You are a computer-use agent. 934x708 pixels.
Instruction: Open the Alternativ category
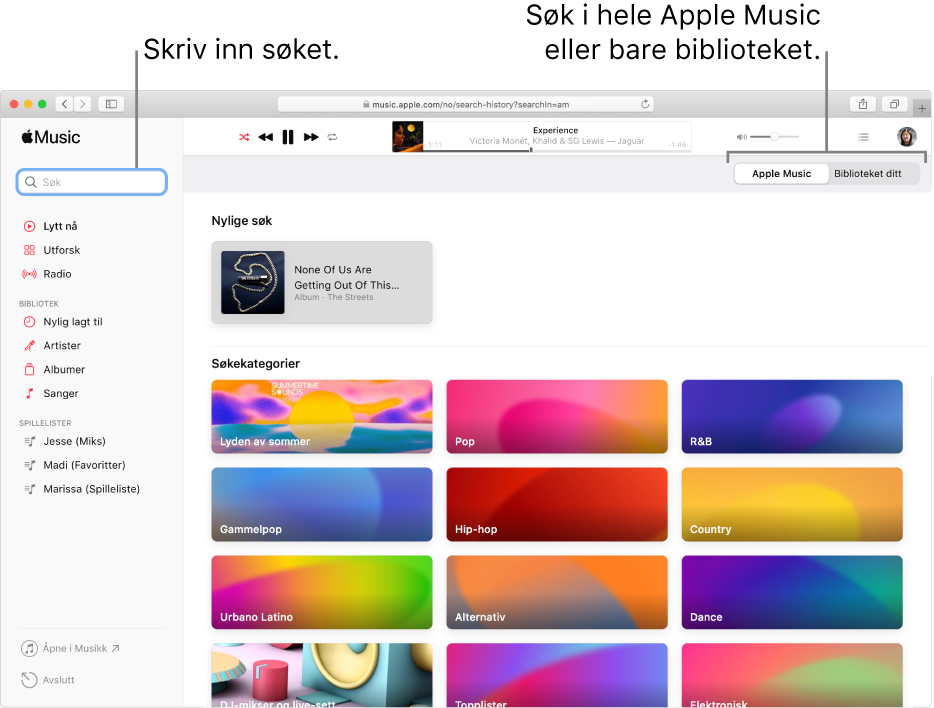[x=557, y=592]
